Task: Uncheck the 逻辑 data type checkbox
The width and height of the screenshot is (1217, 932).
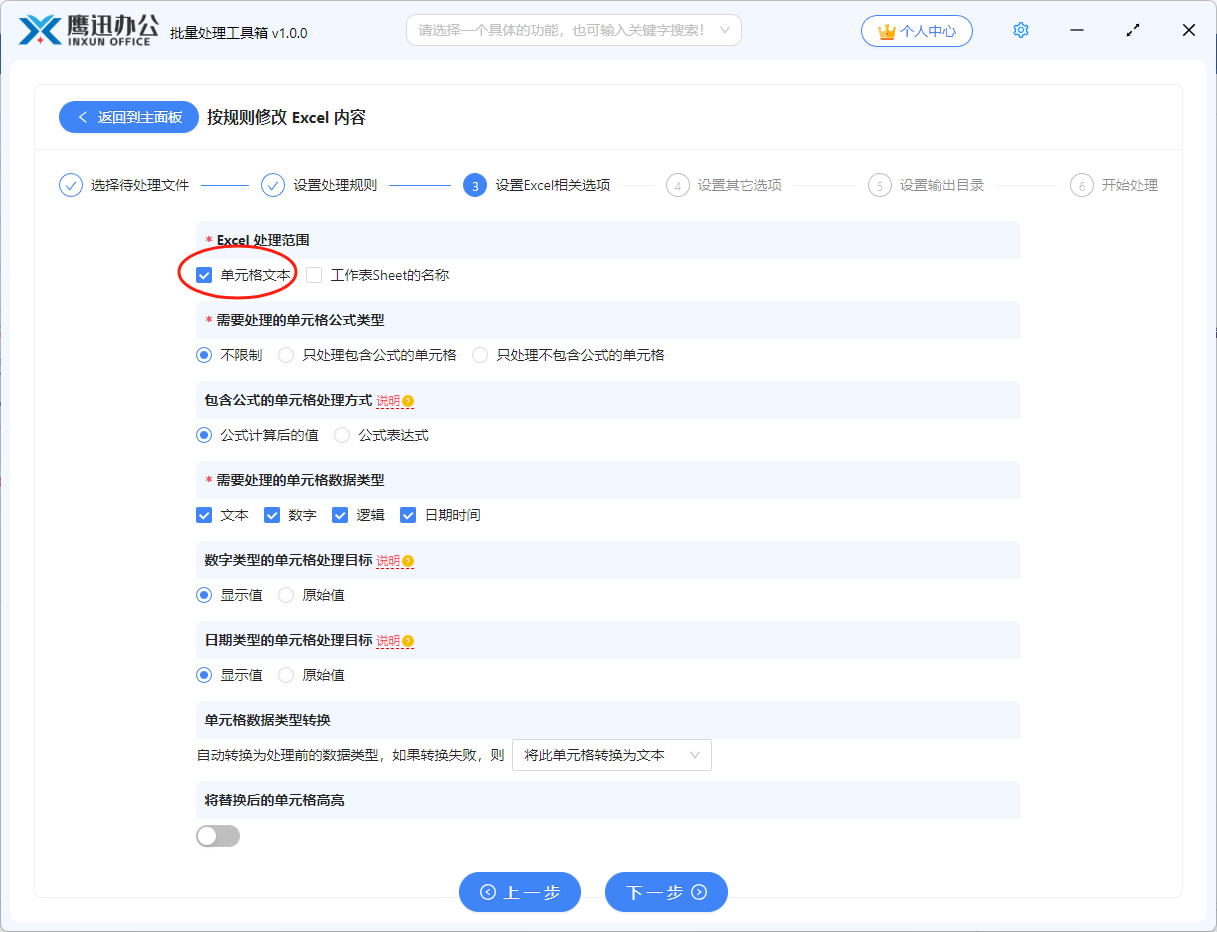Action: pyautogui.click(x=340, y=514)
